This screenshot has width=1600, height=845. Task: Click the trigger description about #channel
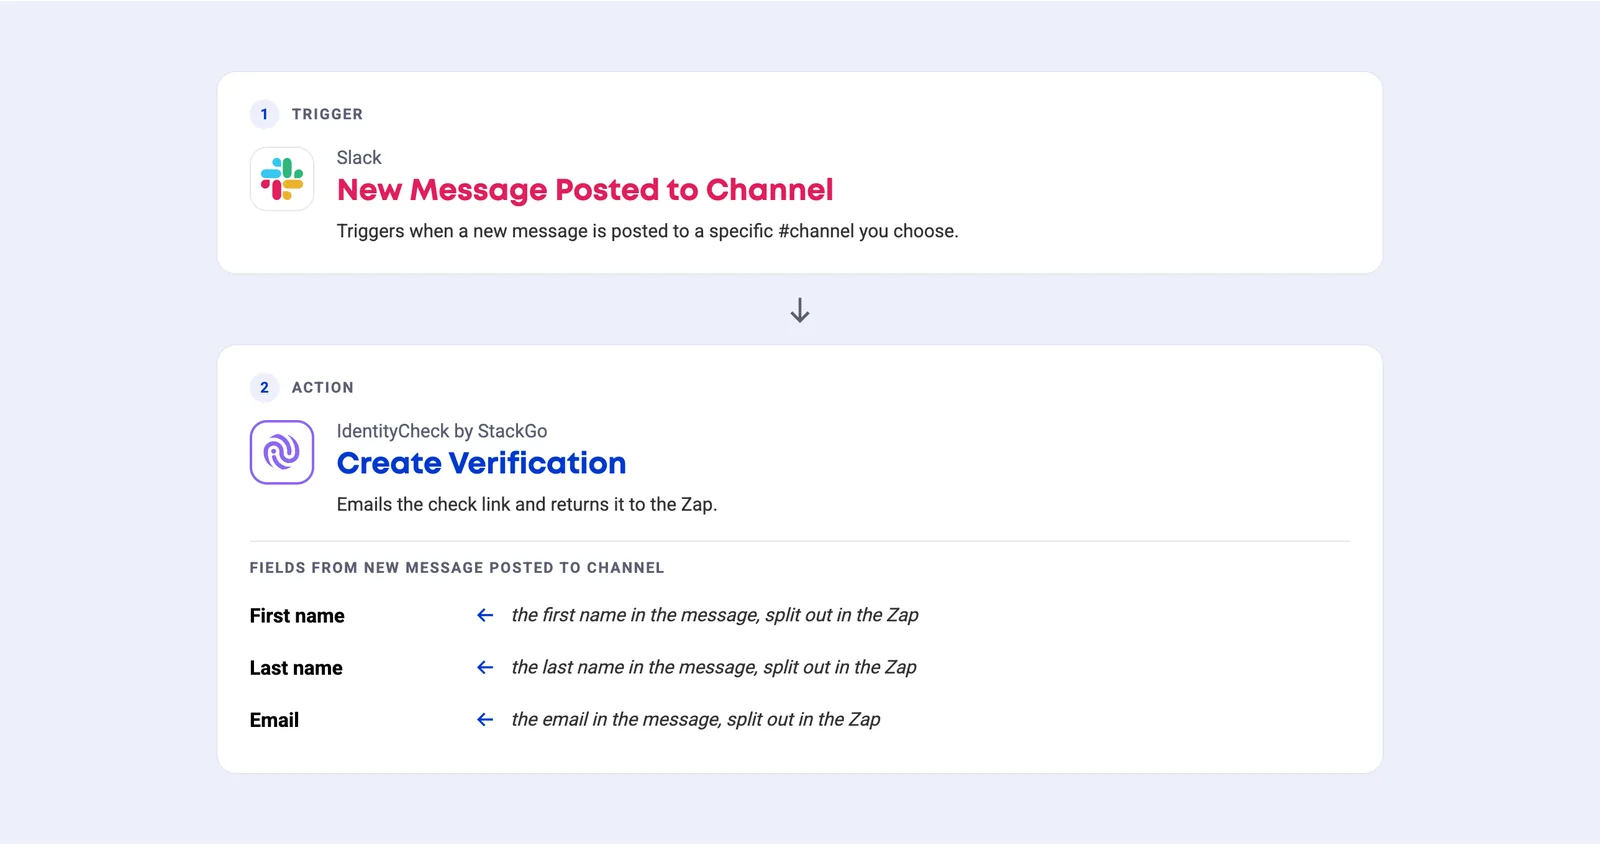647,231
